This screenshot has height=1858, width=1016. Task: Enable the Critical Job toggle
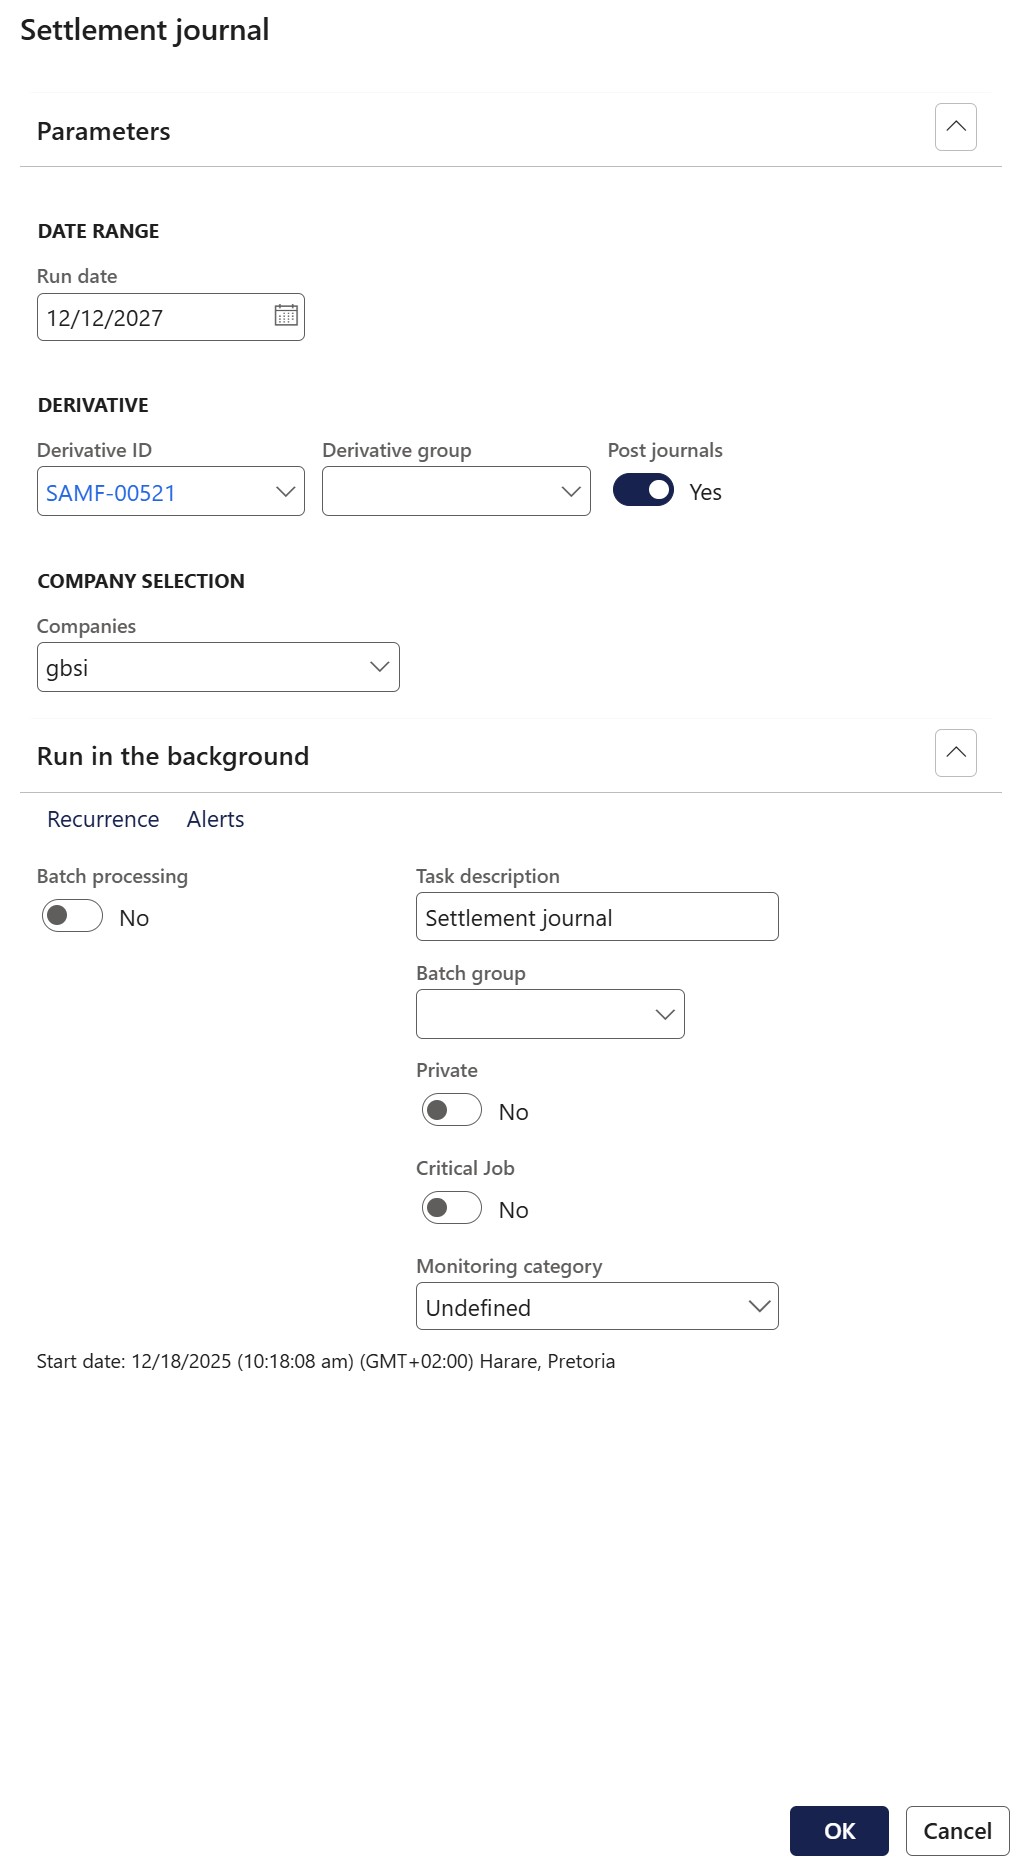[x=452, y=1208]
